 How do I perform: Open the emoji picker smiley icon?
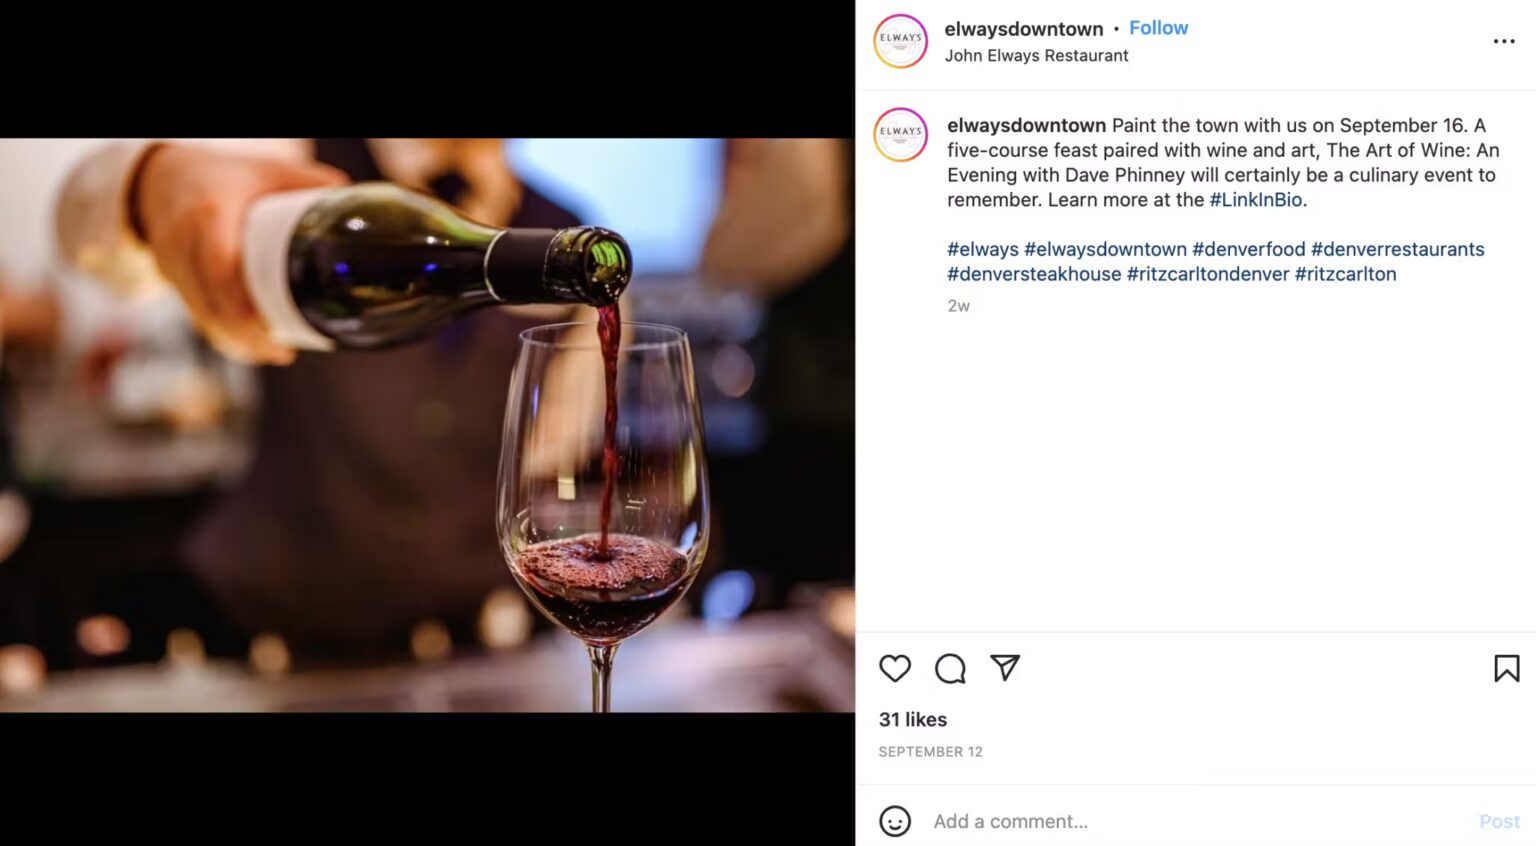click(x=895, y=821)
